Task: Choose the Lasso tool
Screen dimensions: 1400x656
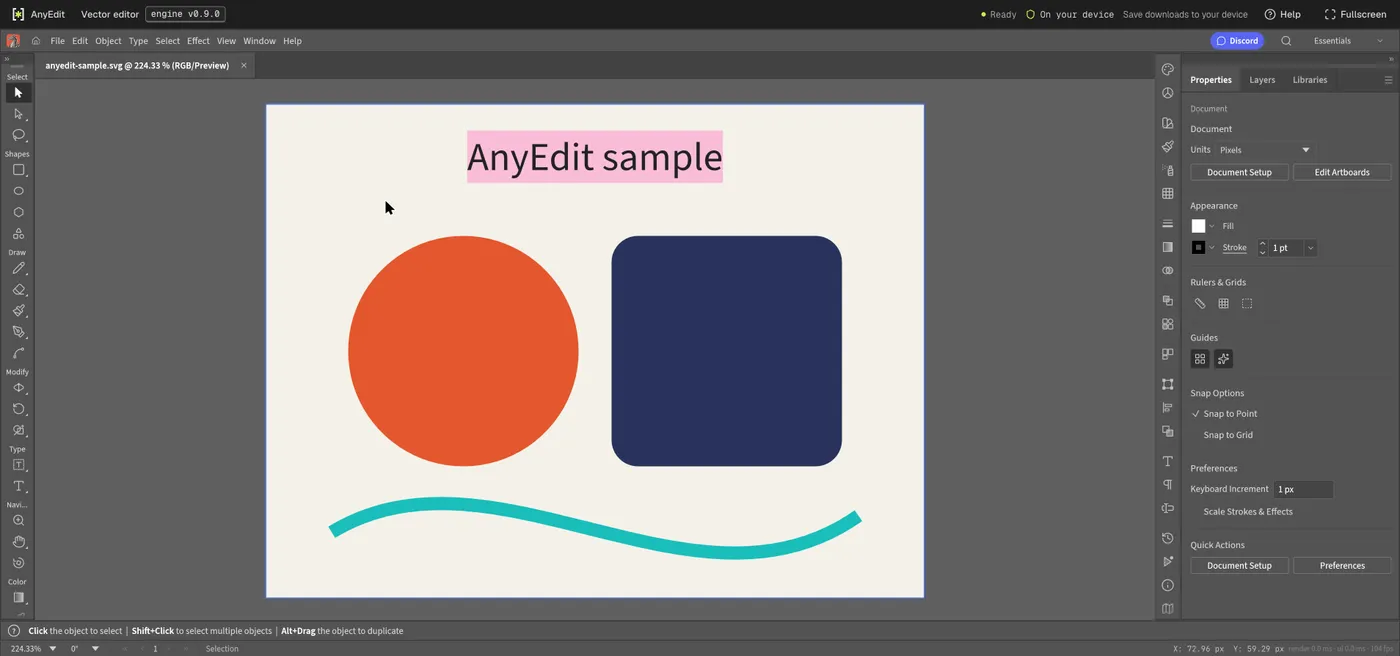Action: click(18, 135)
